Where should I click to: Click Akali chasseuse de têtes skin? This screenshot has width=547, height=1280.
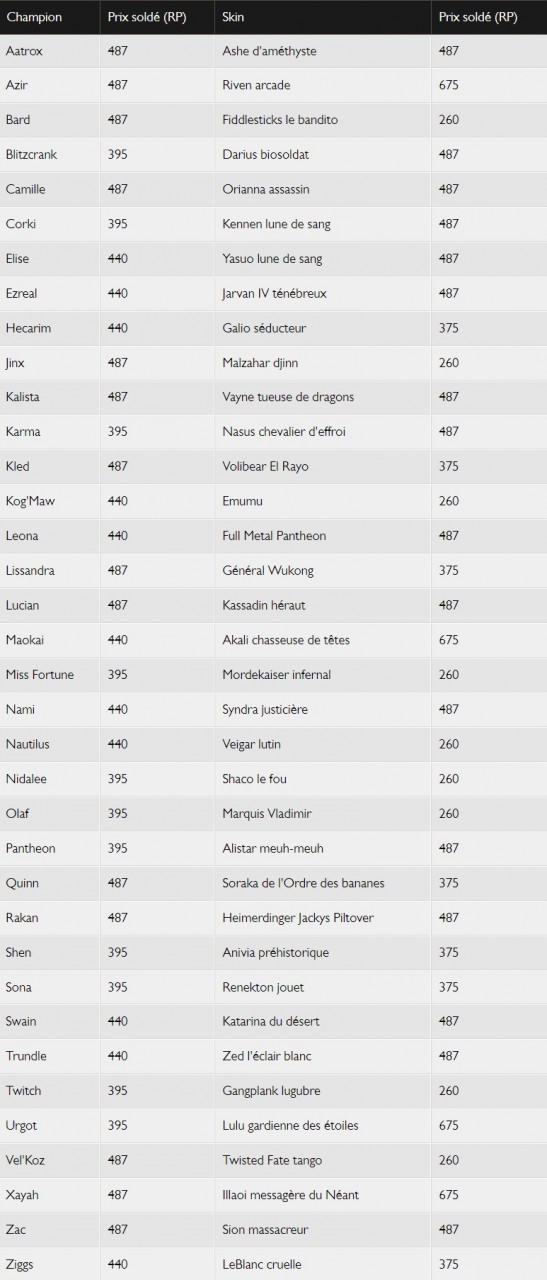tap(286, 640)
